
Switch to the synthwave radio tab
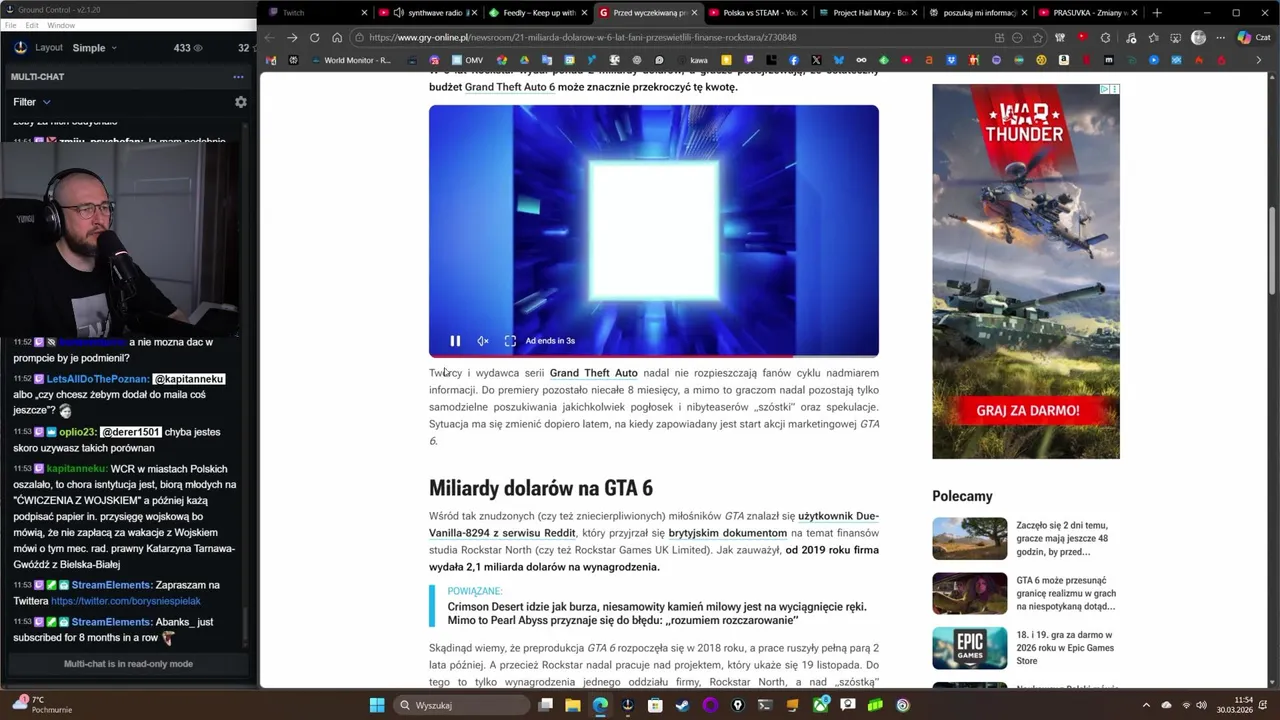(x=429, y=13)
